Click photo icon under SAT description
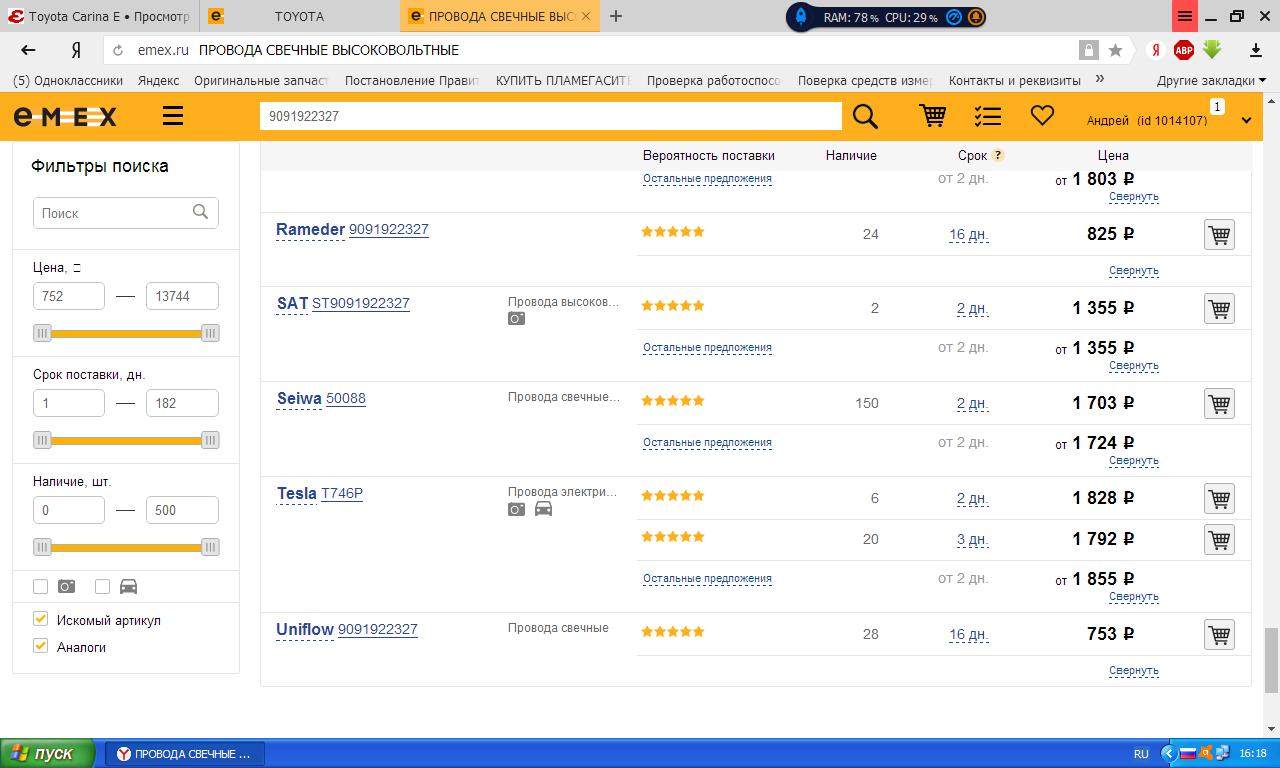 pos(516,319)
